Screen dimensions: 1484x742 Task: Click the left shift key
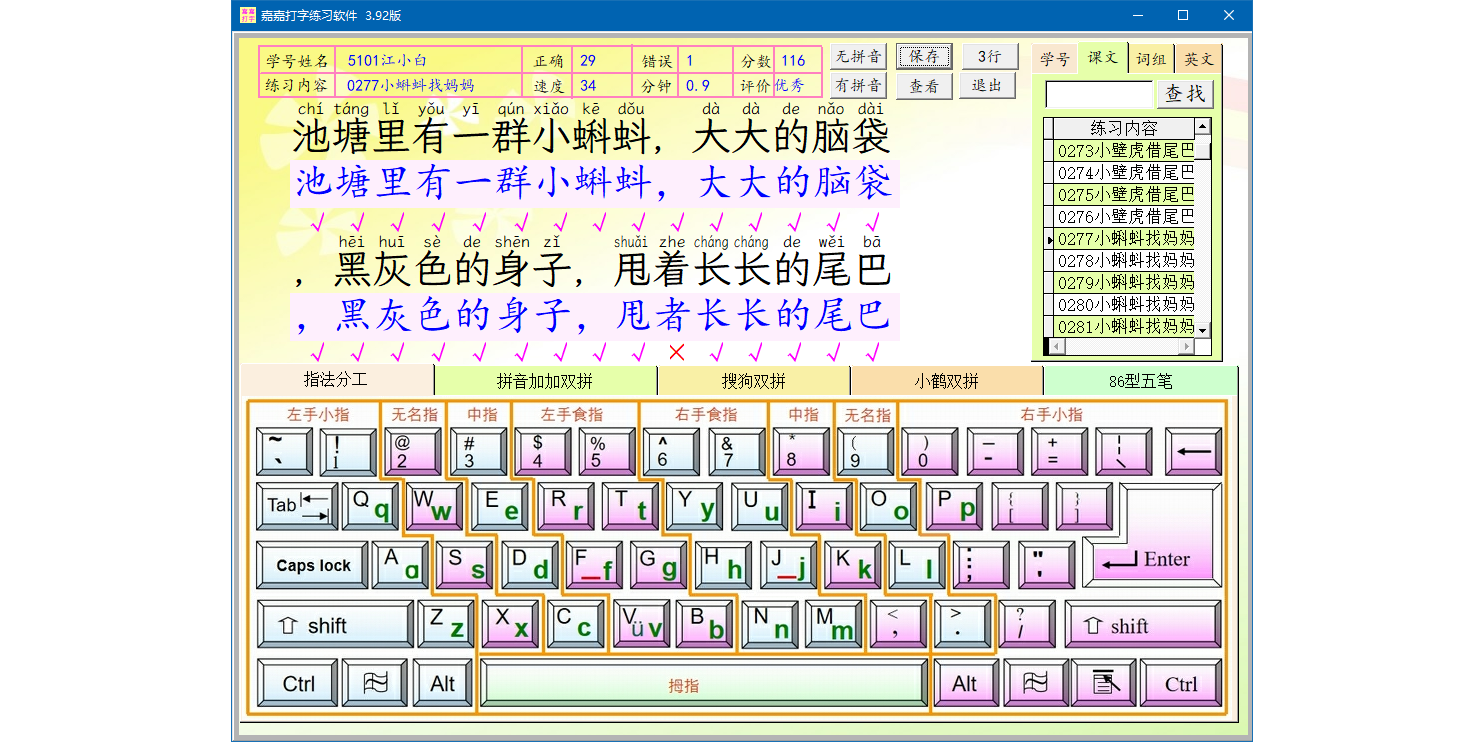[335, 625]
